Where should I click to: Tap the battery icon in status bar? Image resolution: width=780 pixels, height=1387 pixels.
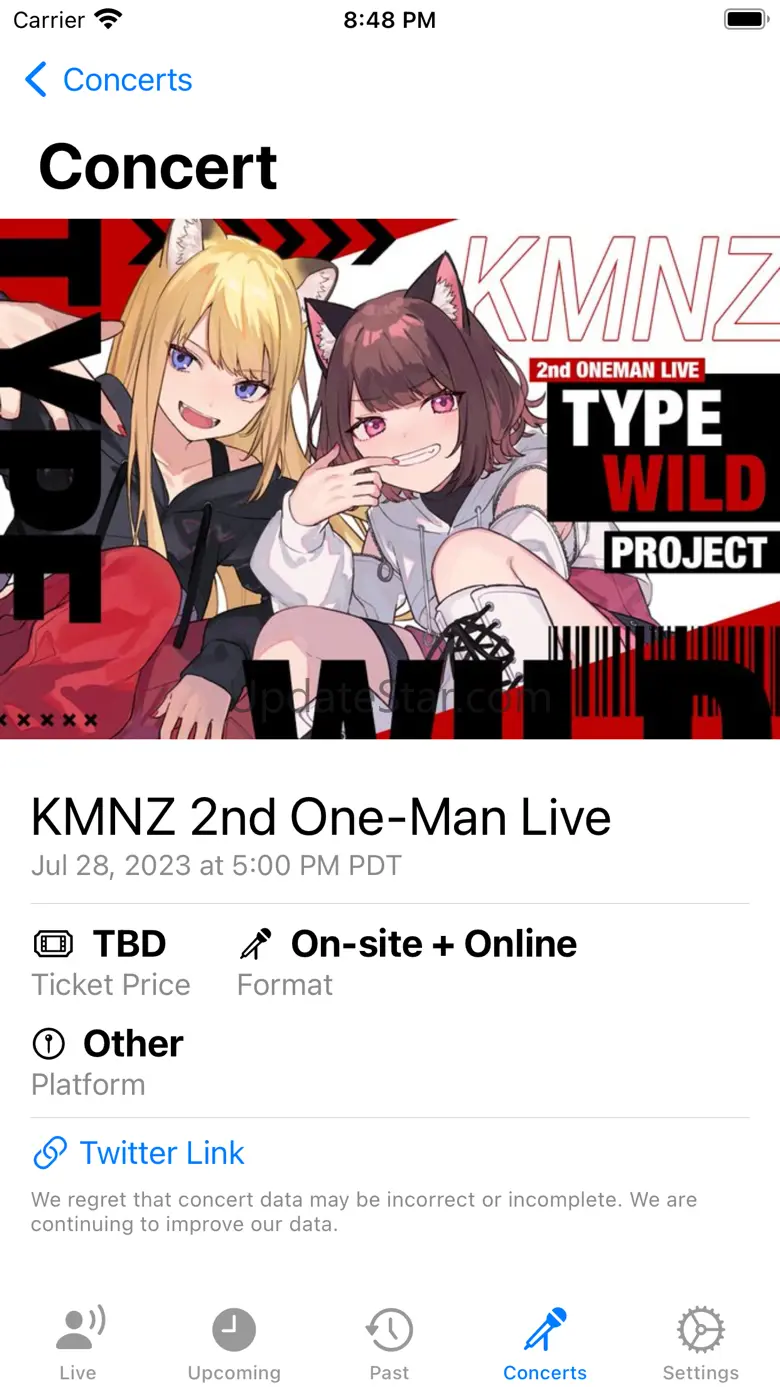pyautogui.click(x=746, y=19)
